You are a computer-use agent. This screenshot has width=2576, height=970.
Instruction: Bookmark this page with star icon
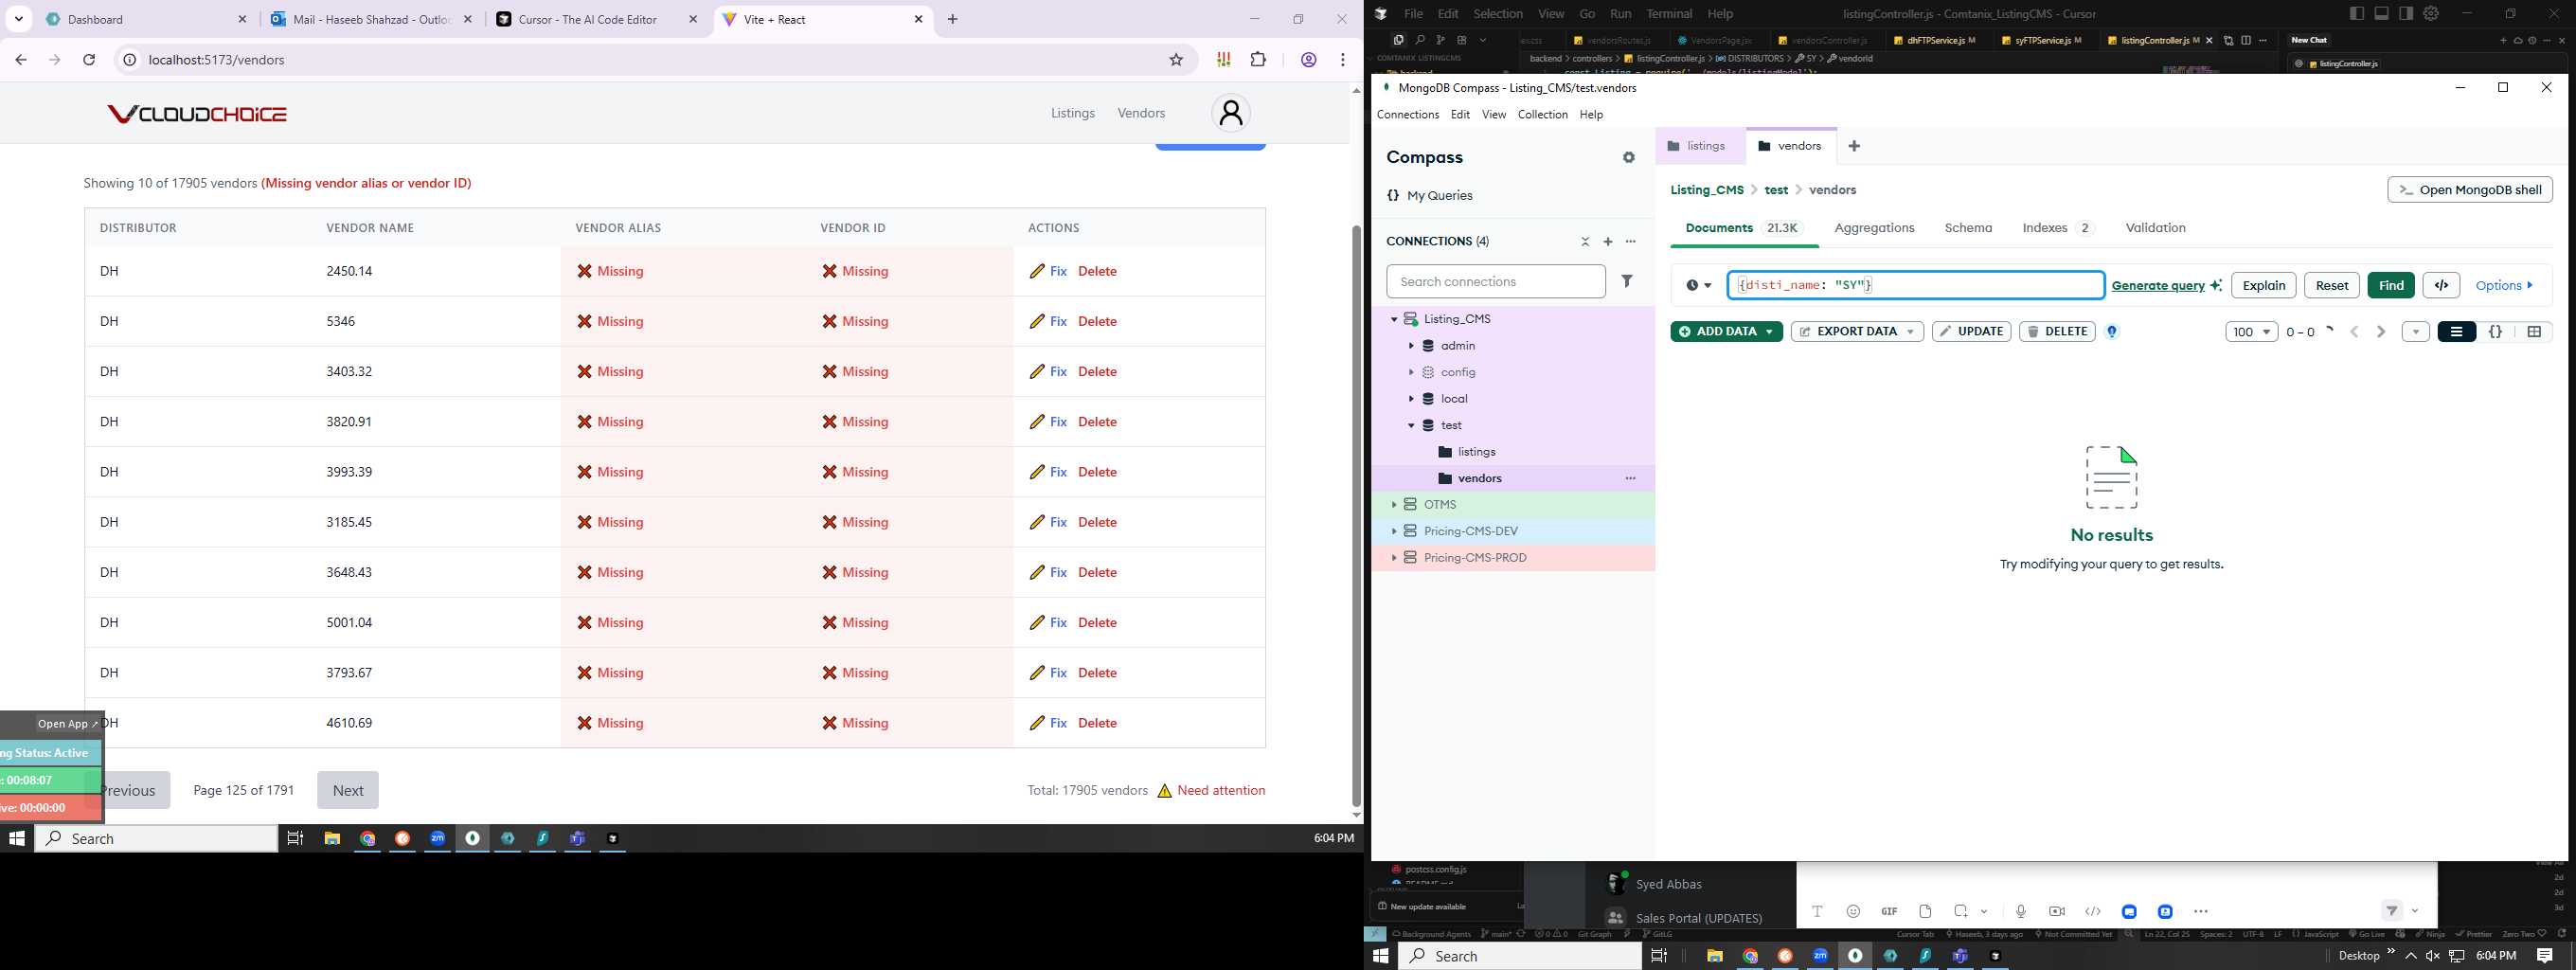(x=1176, y=60)
